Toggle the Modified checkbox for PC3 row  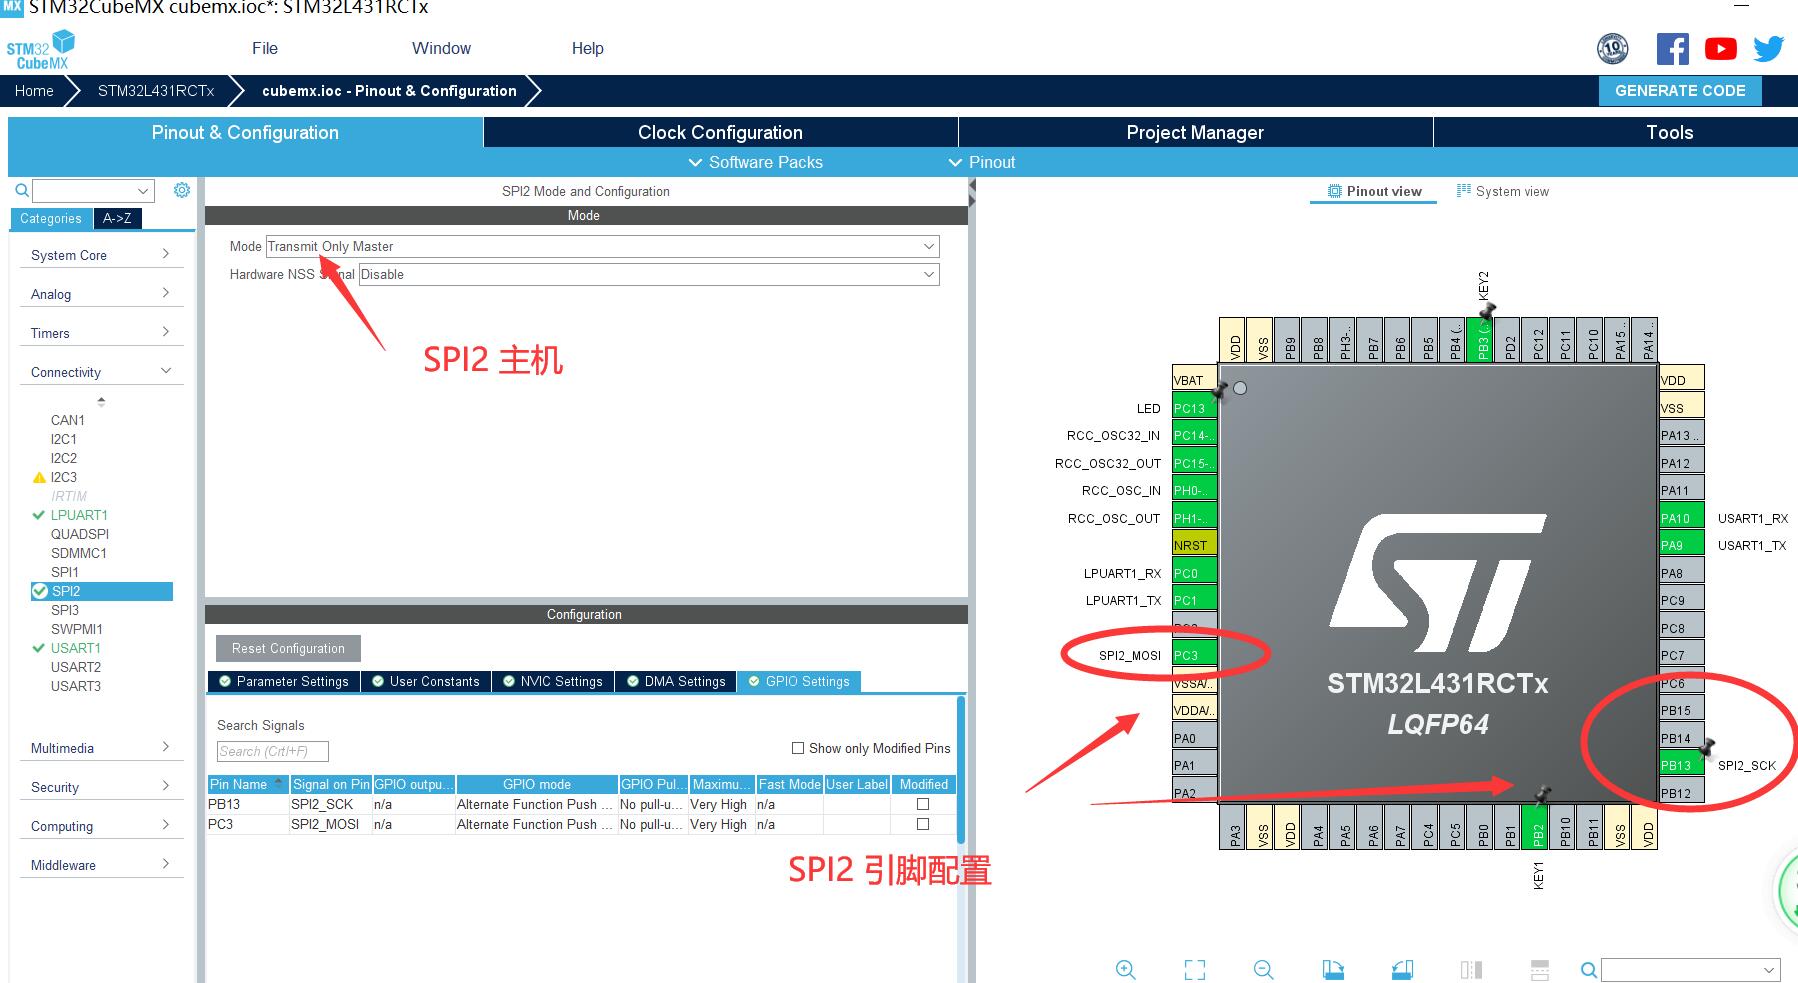click(x=923, y=824)
